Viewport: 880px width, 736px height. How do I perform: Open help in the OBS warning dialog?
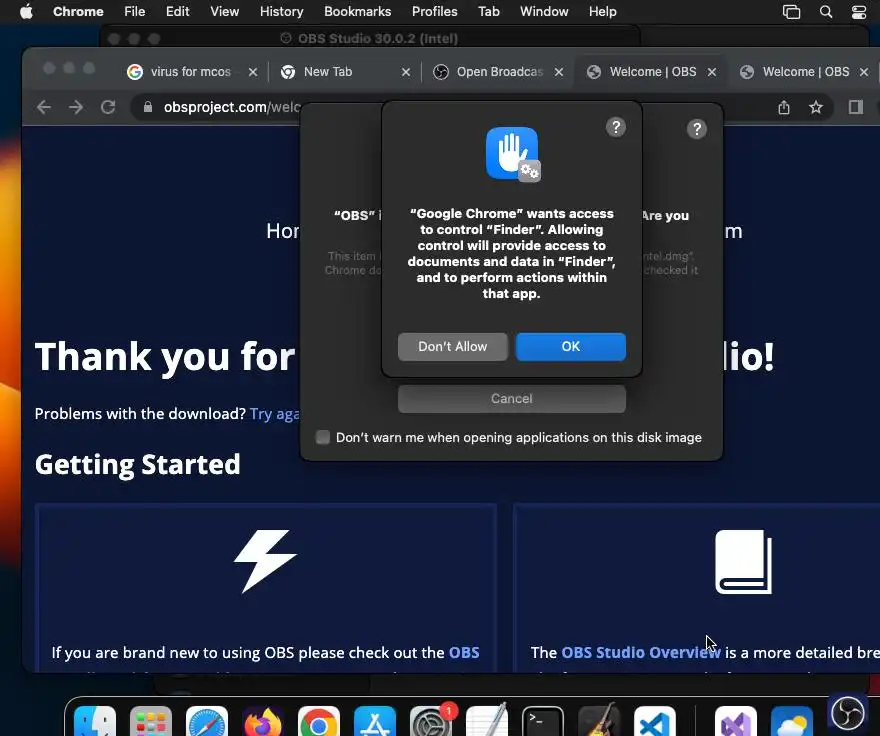click(696, 129)
